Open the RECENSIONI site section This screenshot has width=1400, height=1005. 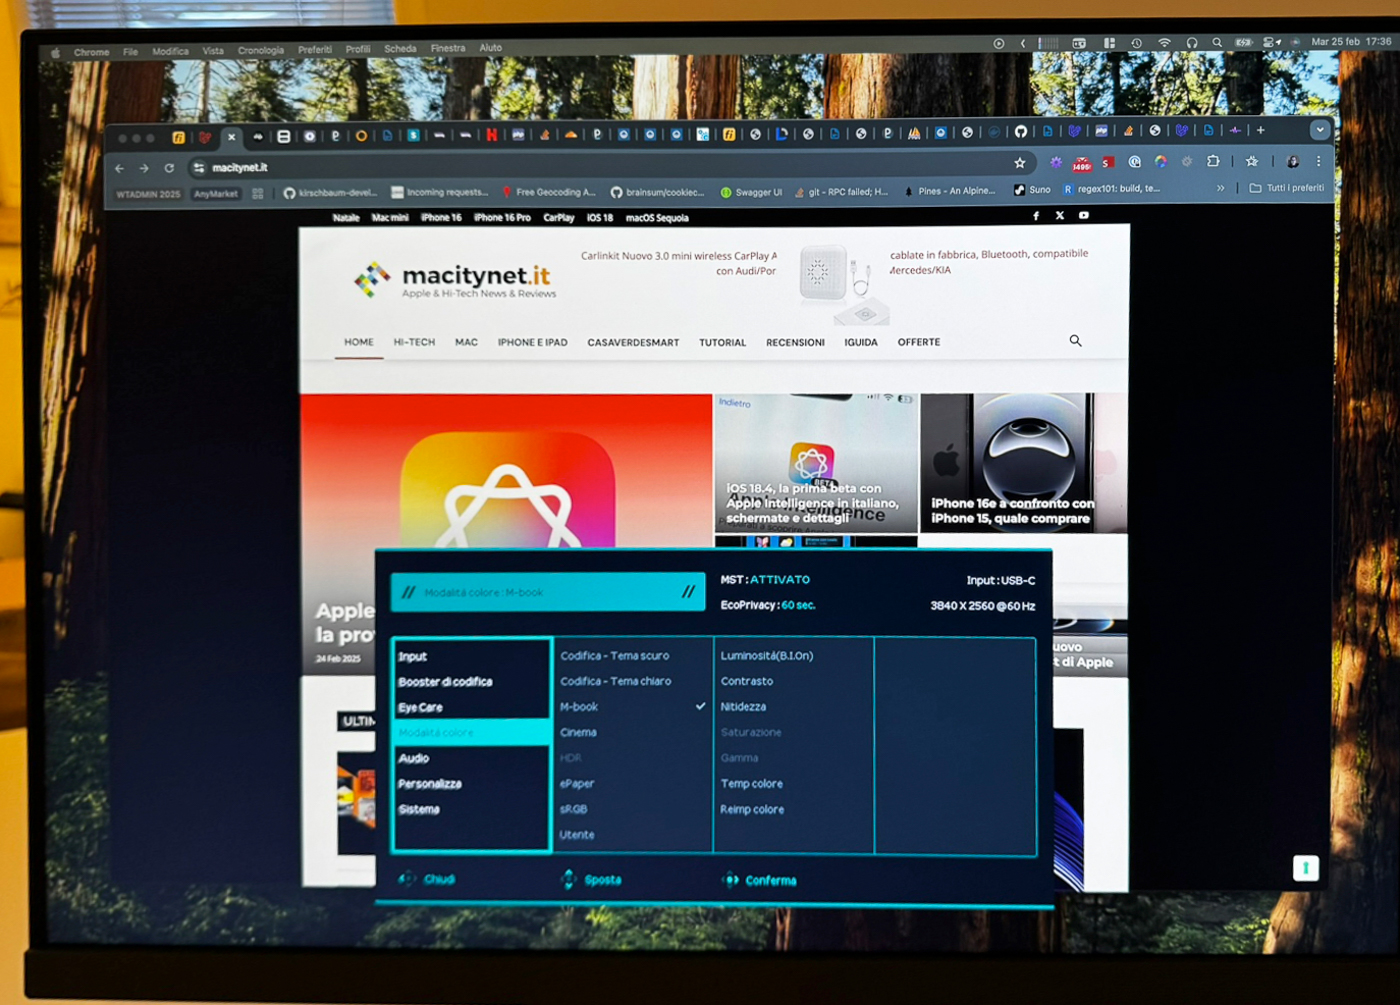point(795,343)
